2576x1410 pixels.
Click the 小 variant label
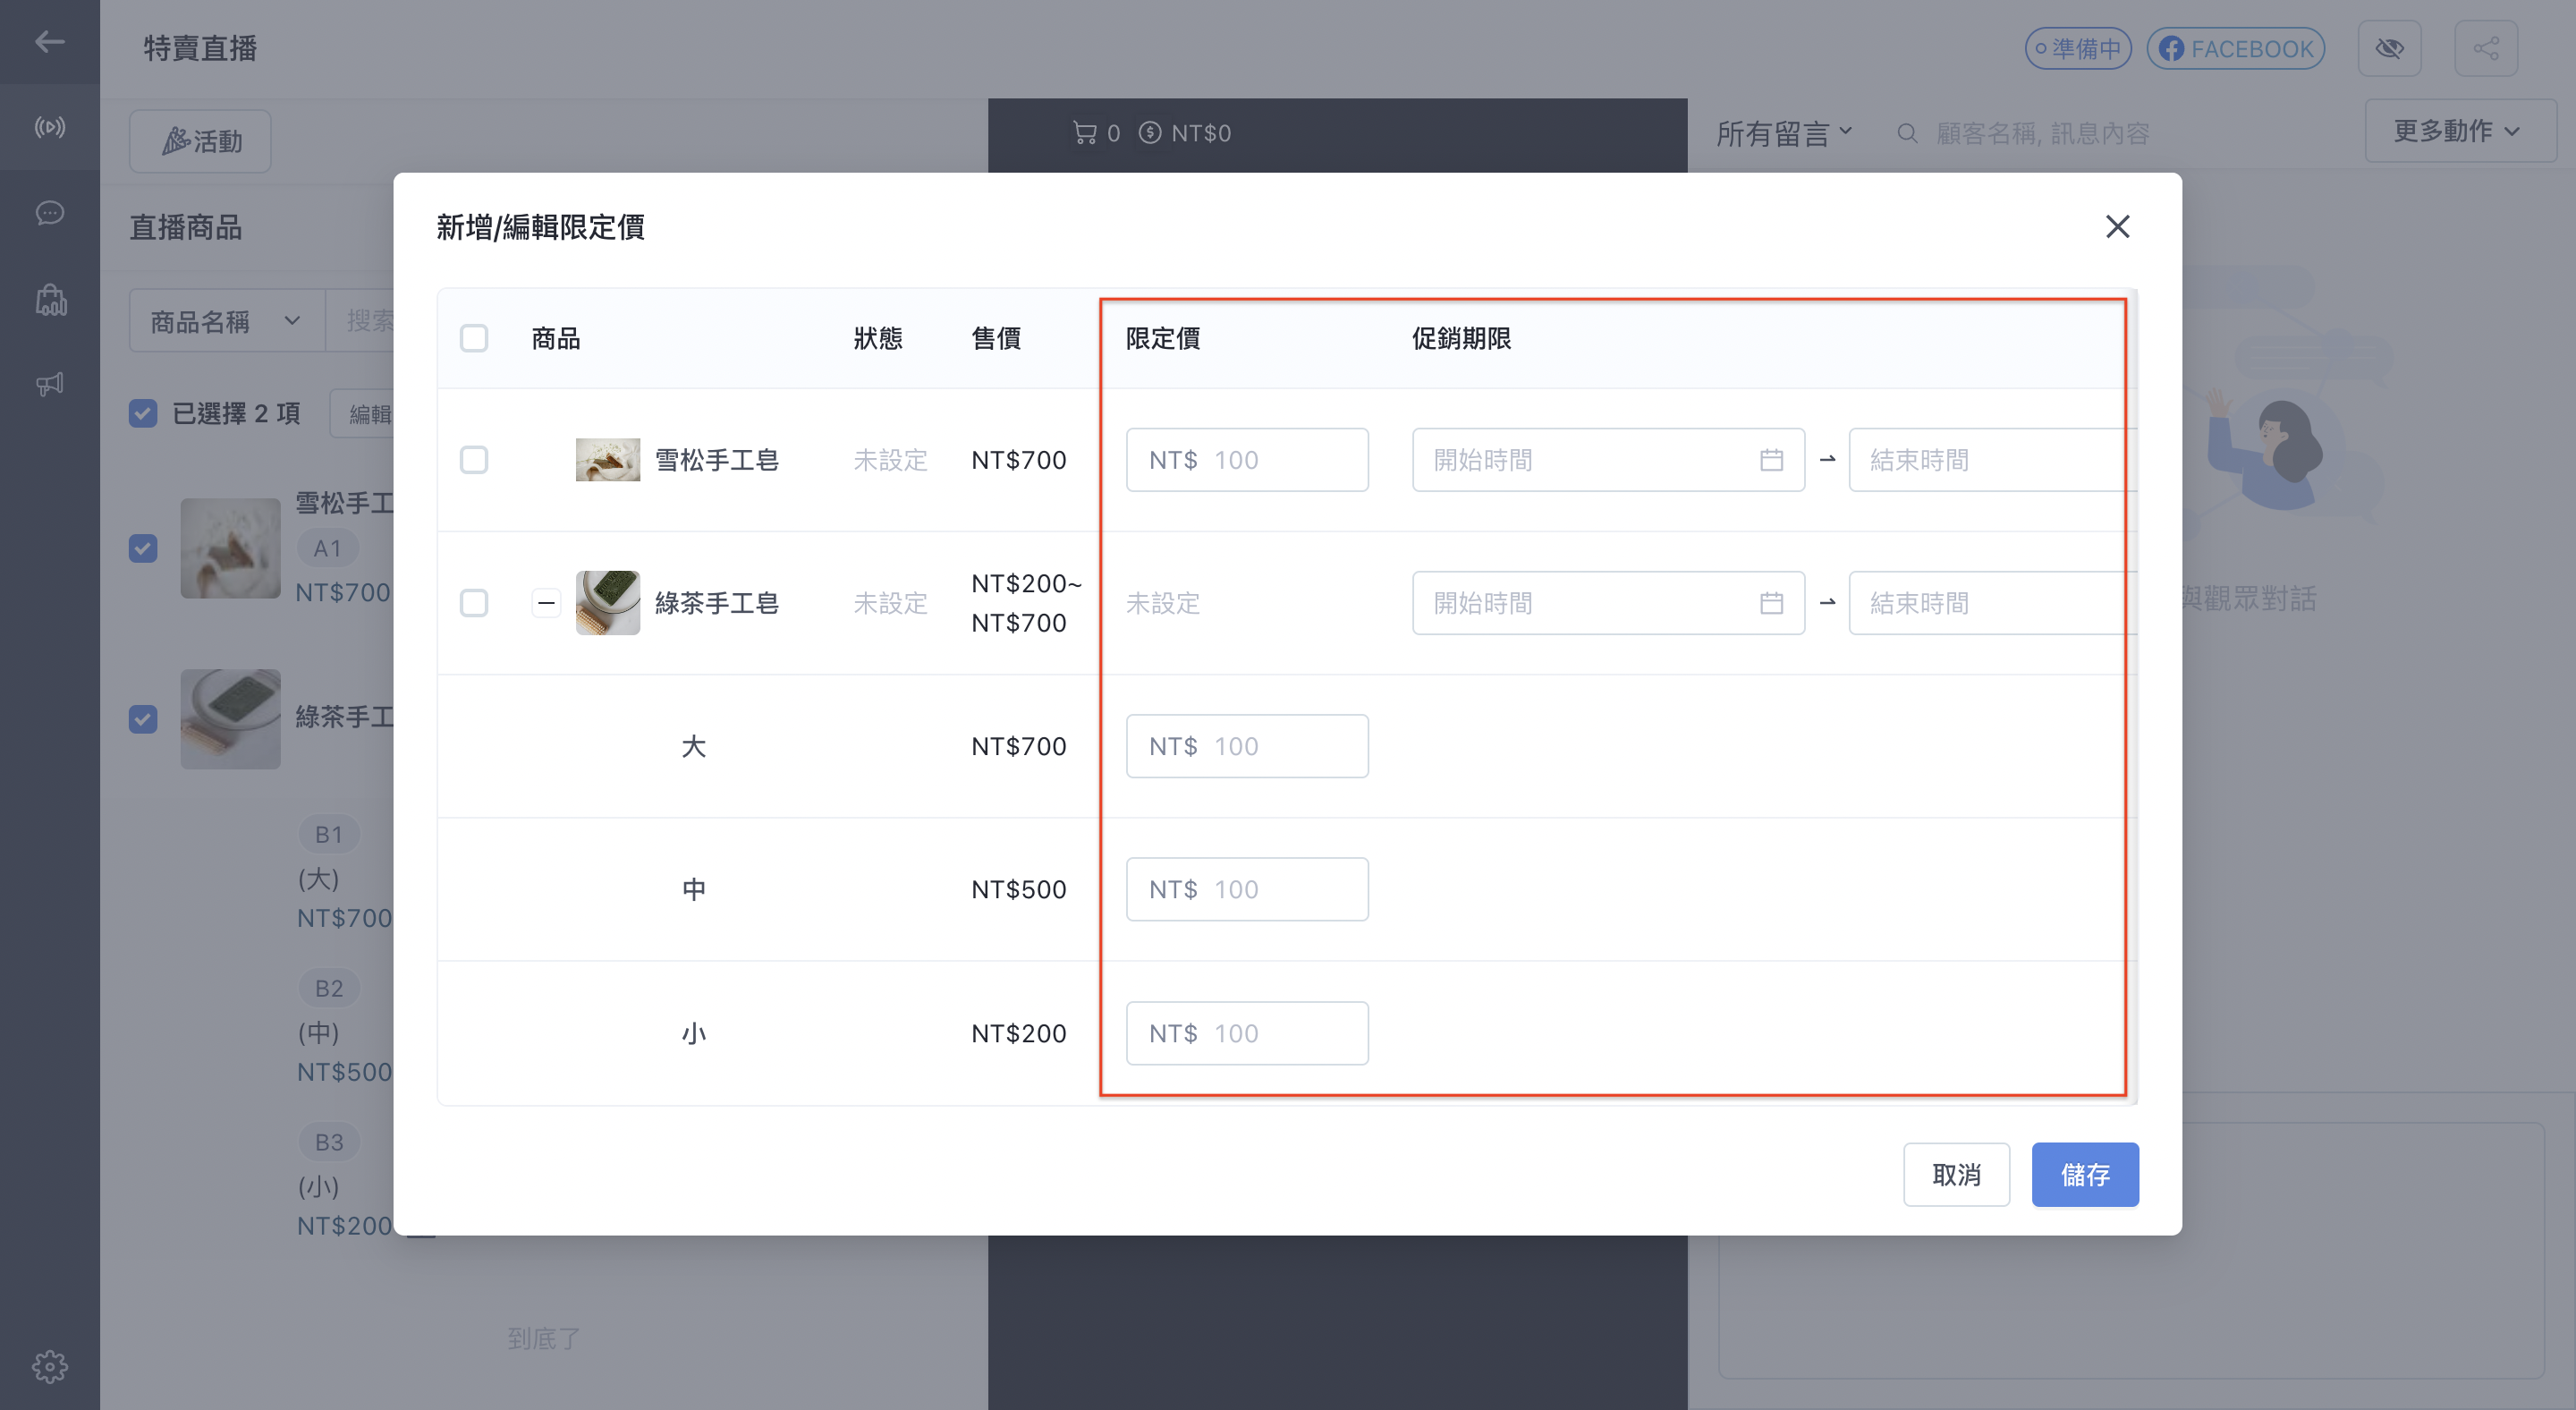click(x=694, y=1033)
